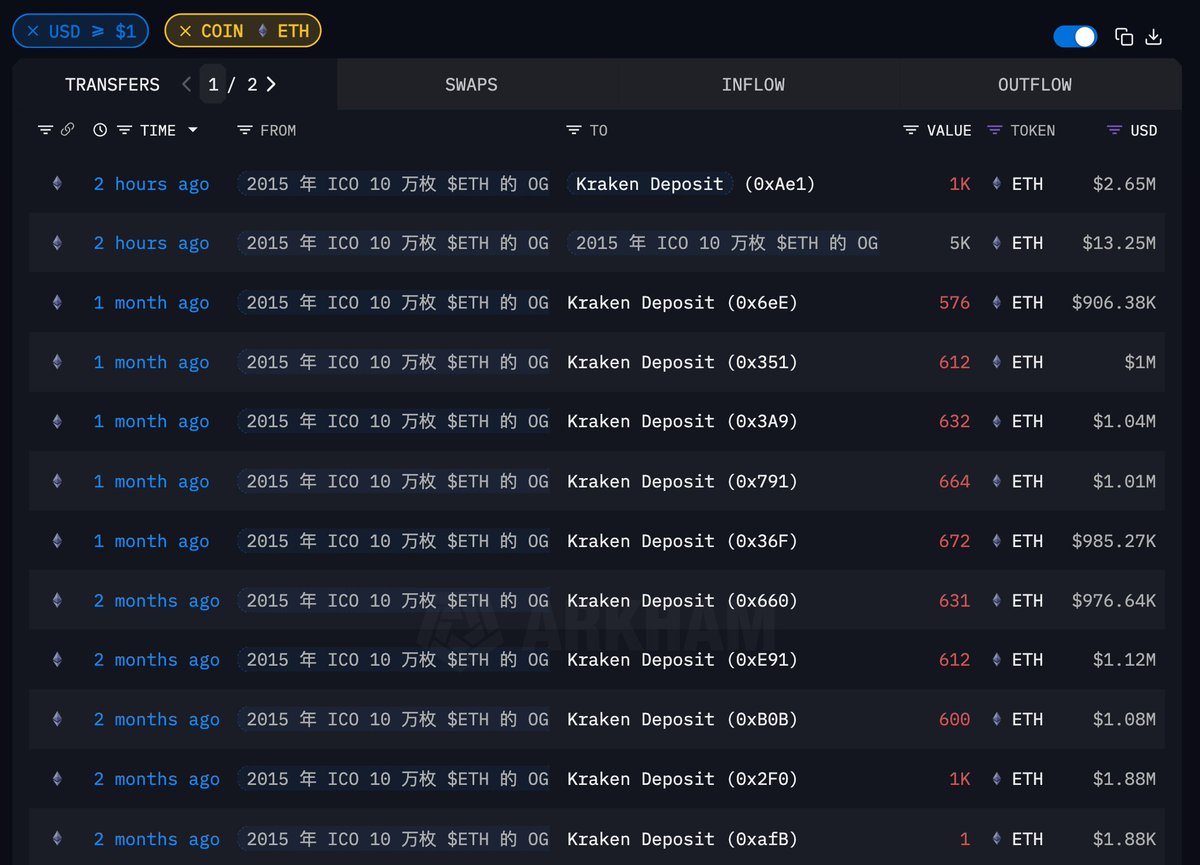Open FROM entity in the 0xafB row
The width and height of the screenshot is (1200, 865).
point(393,839)
